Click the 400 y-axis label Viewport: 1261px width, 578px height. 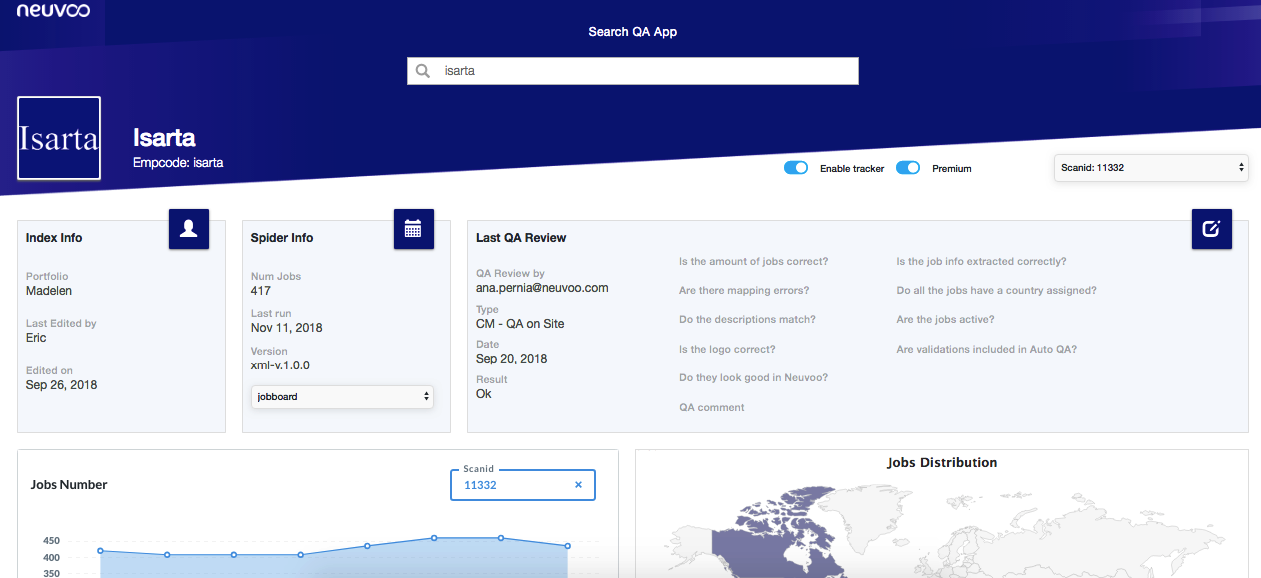(x=51, y=558)
